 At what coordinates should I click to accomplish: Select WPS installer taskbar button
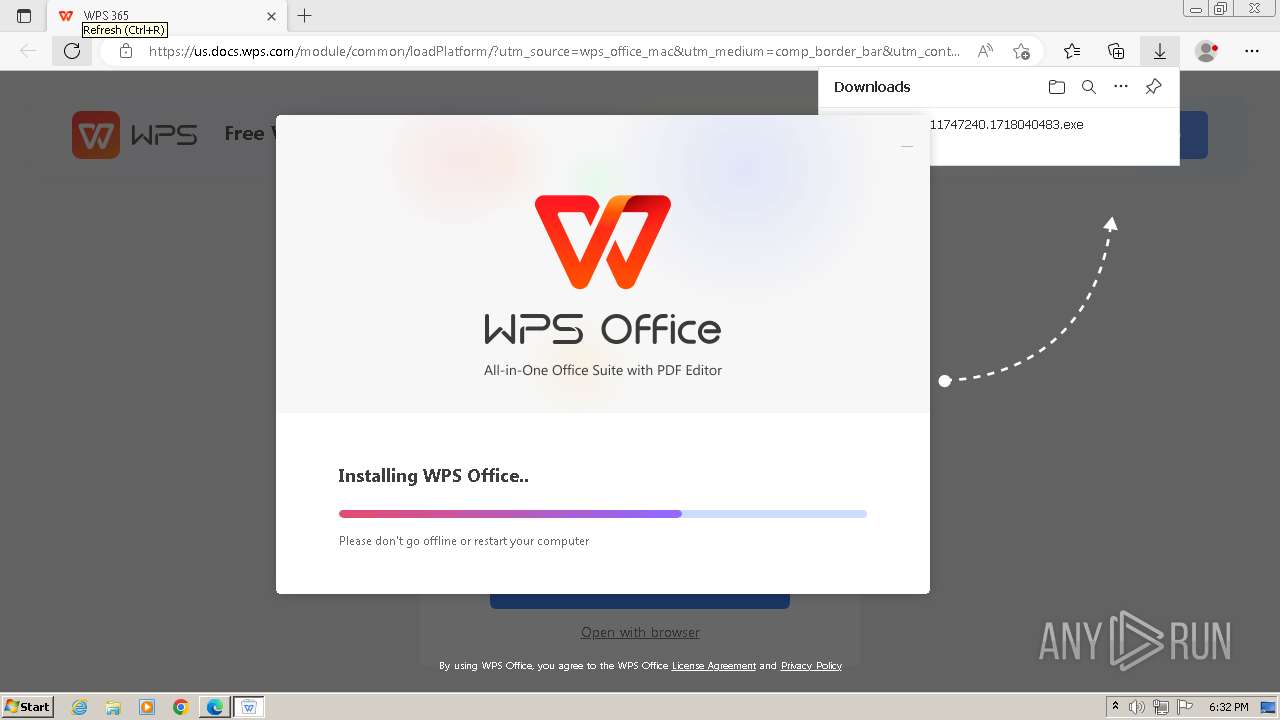[249, 707]
